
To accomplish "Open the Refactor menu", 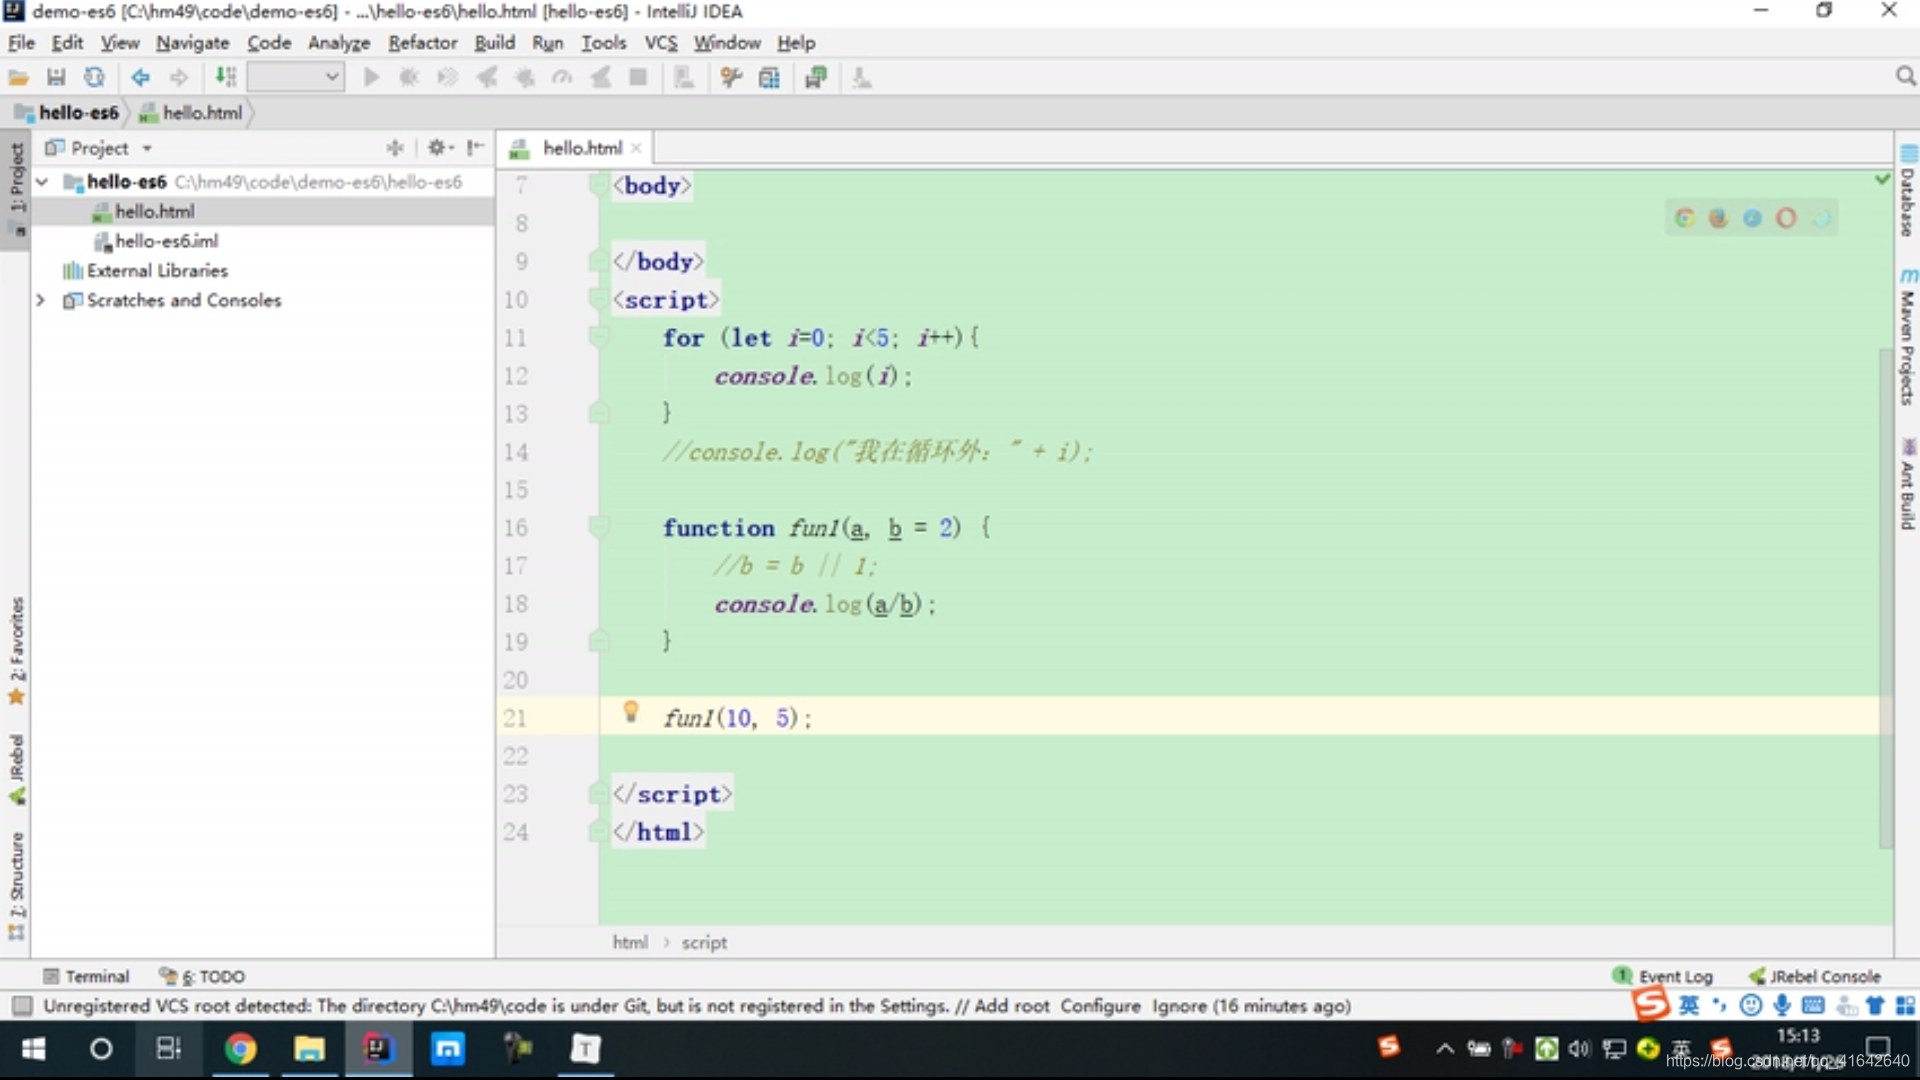I will coord(422,43).
